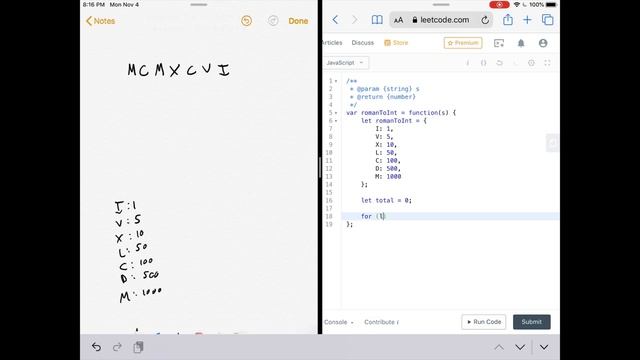Tap keyboard bar paste clipboard icon

click(138, 347)
